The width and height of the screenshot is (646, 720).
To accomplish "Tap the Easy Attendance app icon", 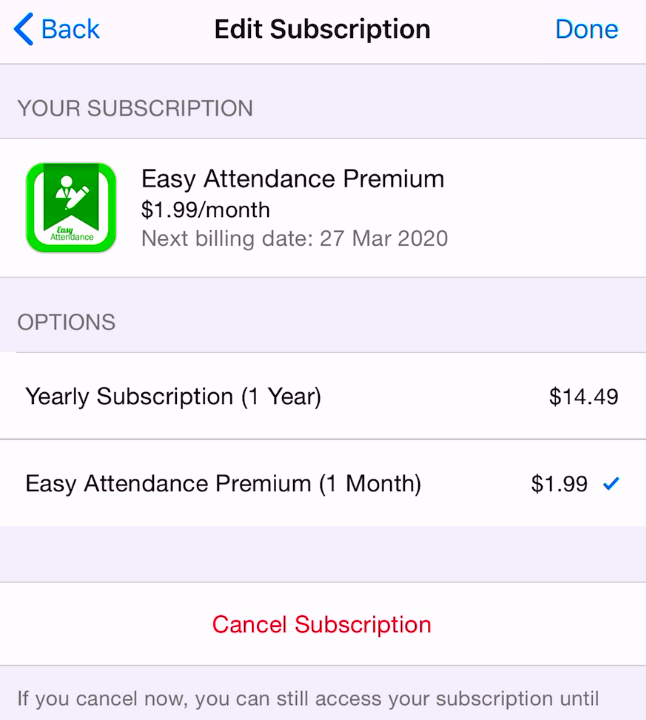I will click(71, 208).
